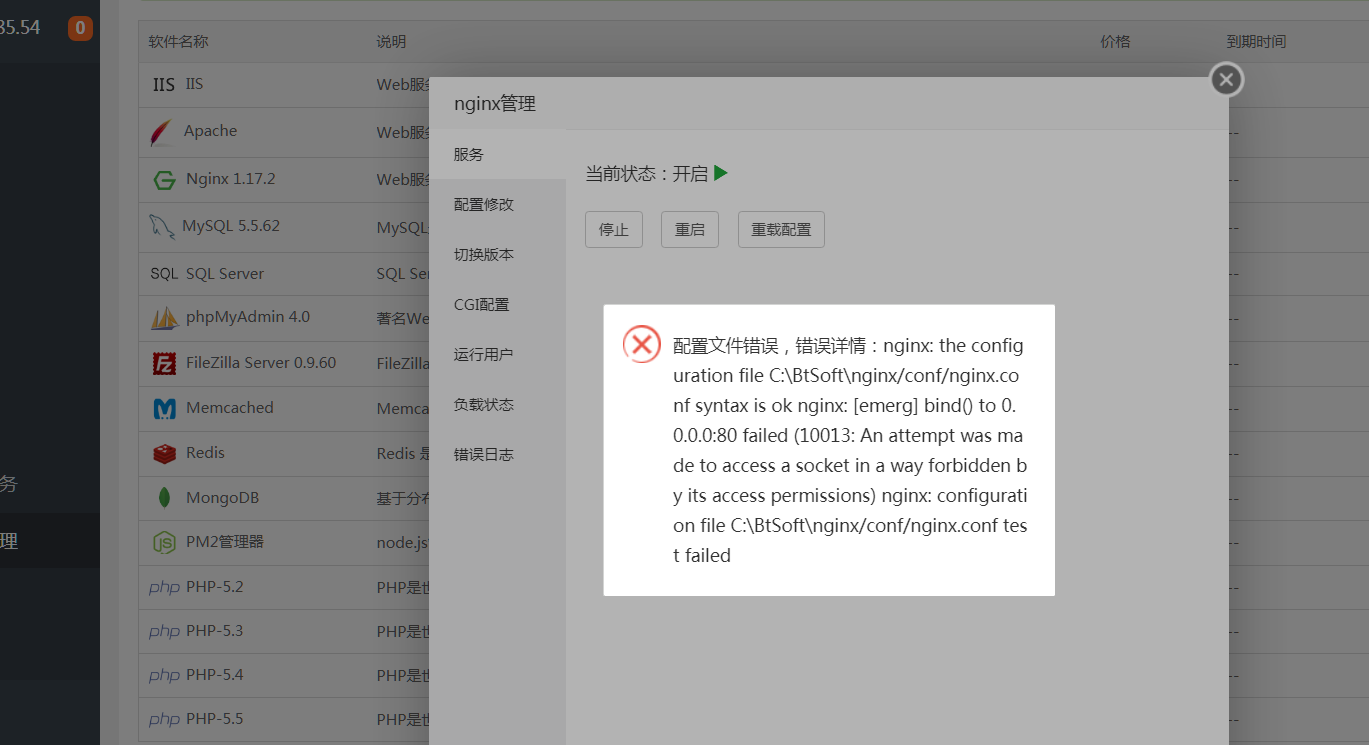
Task: Click the 软件名称 column header
Action: tap(178, 42)
